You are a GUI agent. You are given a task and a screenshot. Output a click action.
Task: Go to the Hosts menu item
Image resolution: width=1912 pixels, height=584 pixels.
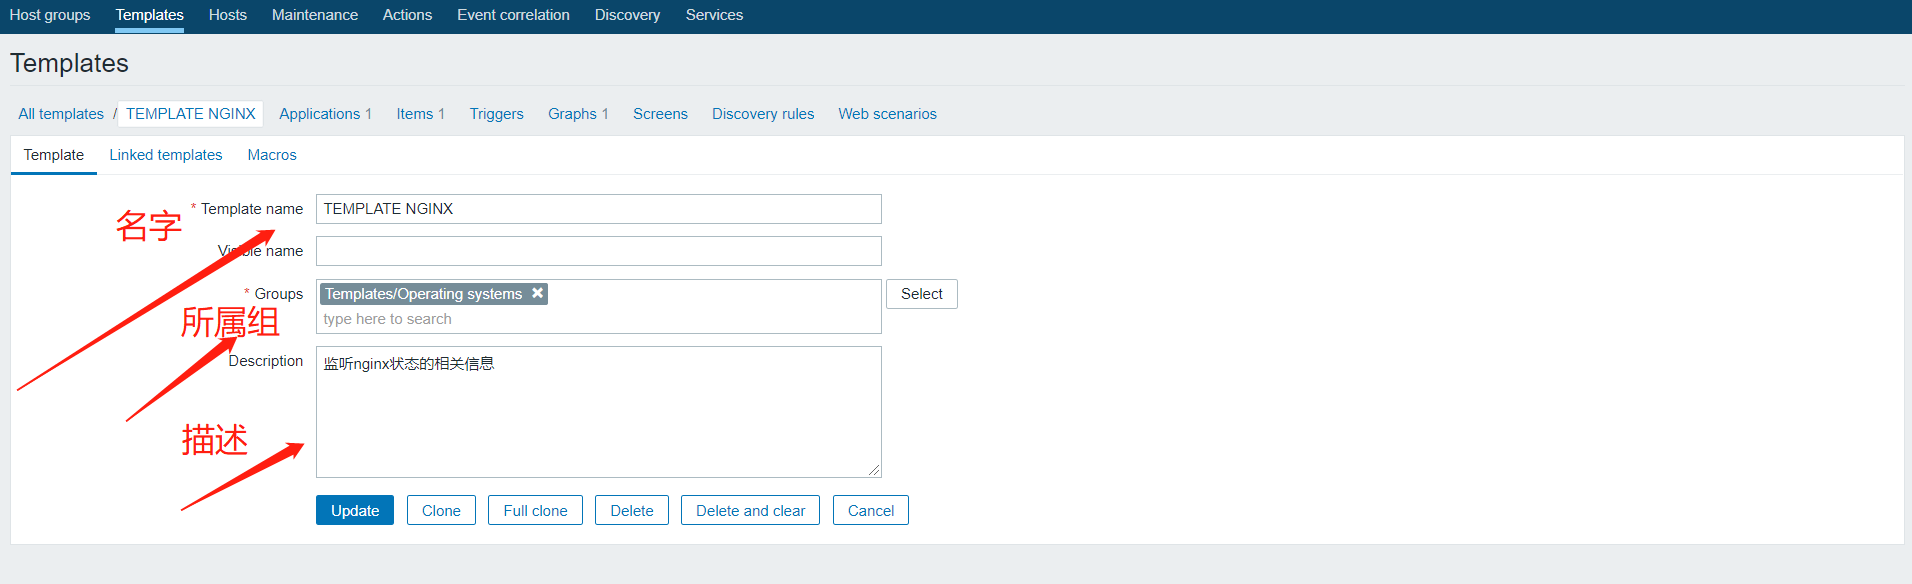(228, 15)
